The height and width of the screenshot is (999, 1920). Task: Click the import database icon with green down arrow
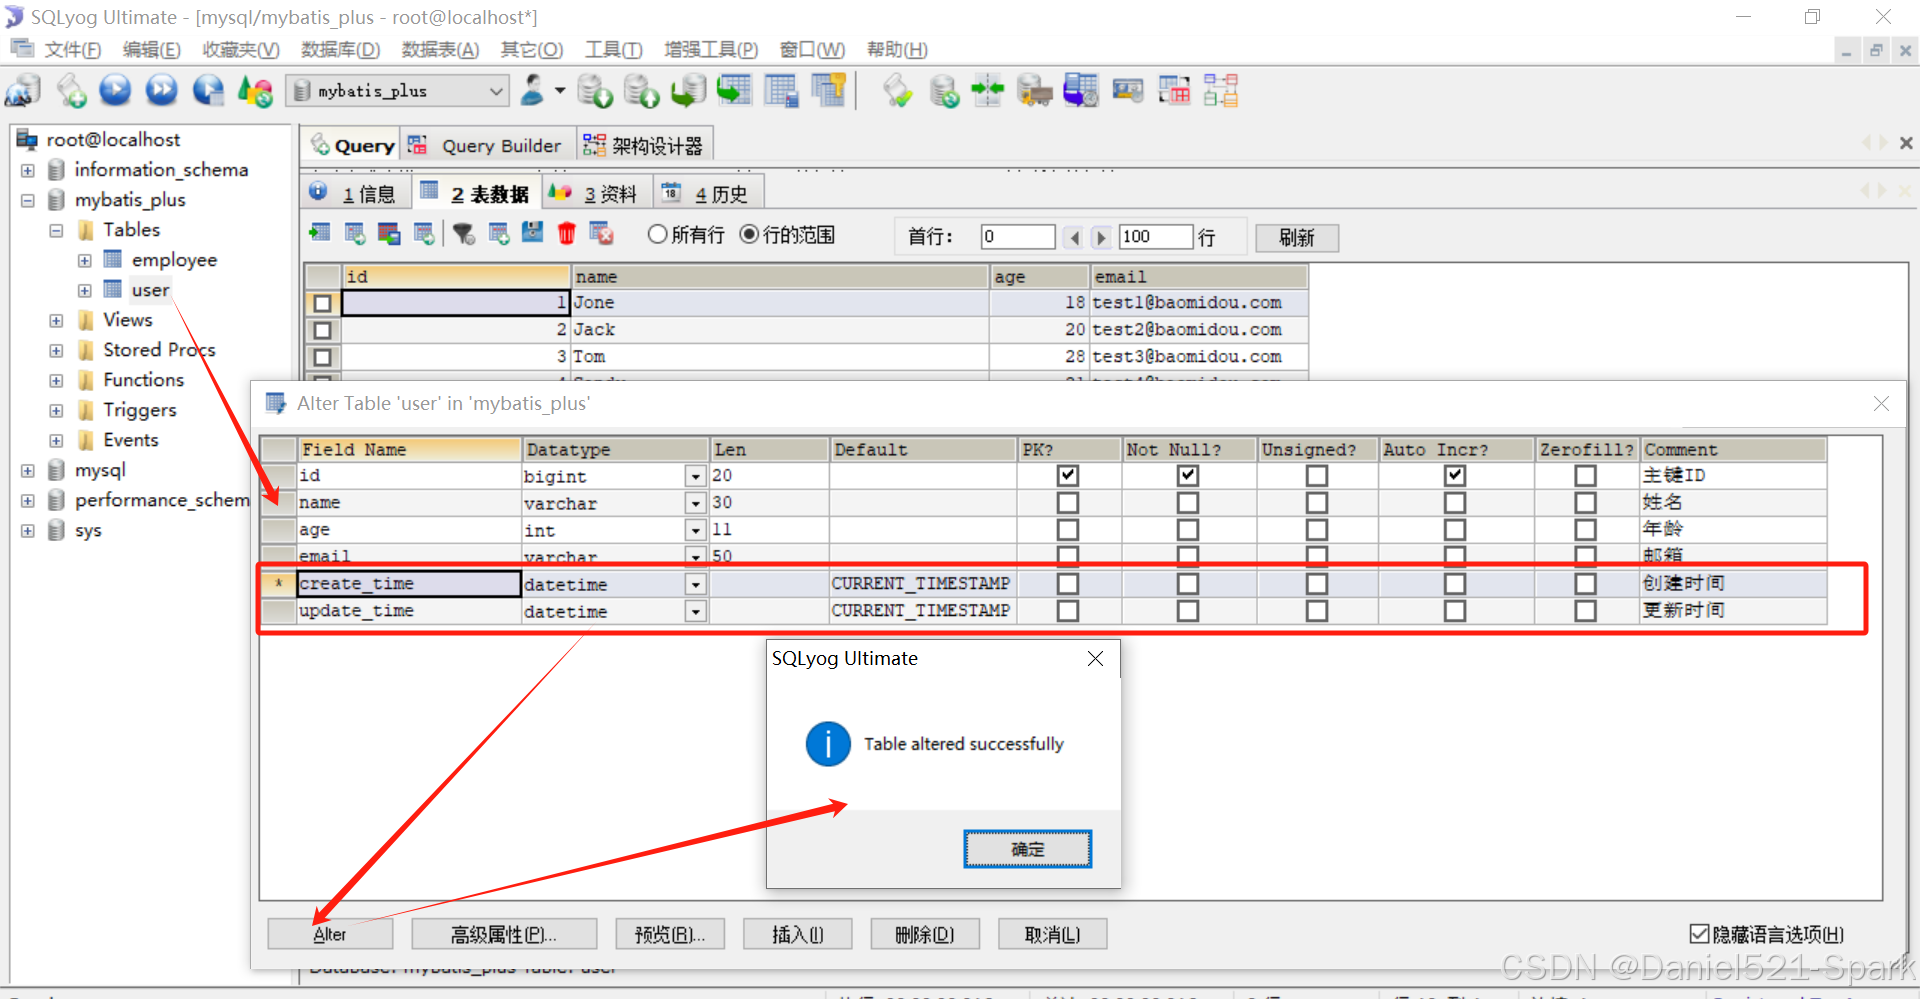pos(595,91)
